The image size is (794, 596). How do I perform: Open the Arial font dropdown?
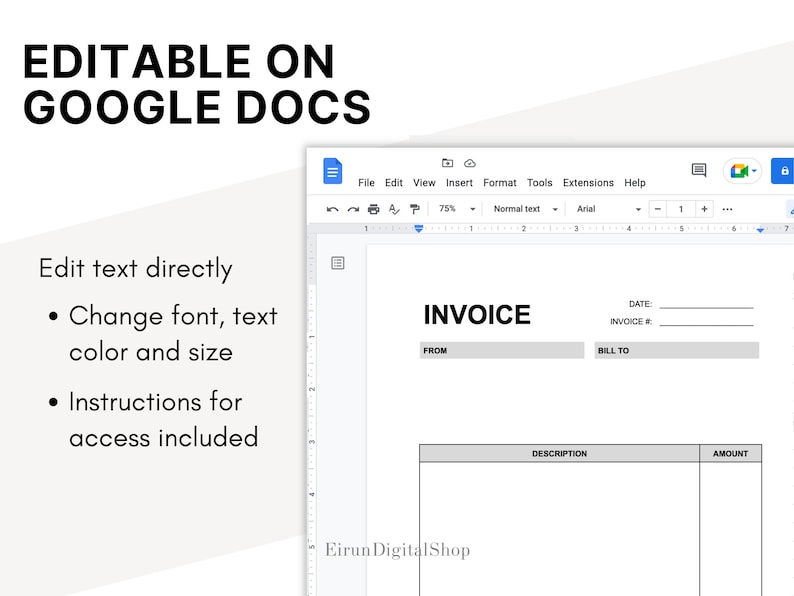[x=609, y=209]
